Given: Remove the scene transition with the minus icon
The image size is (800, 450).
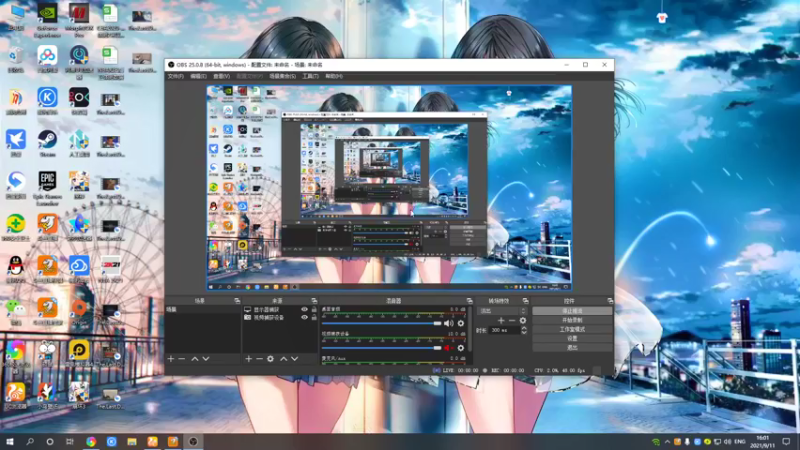Looking at the screenshot, I should (x=512, y=320).
